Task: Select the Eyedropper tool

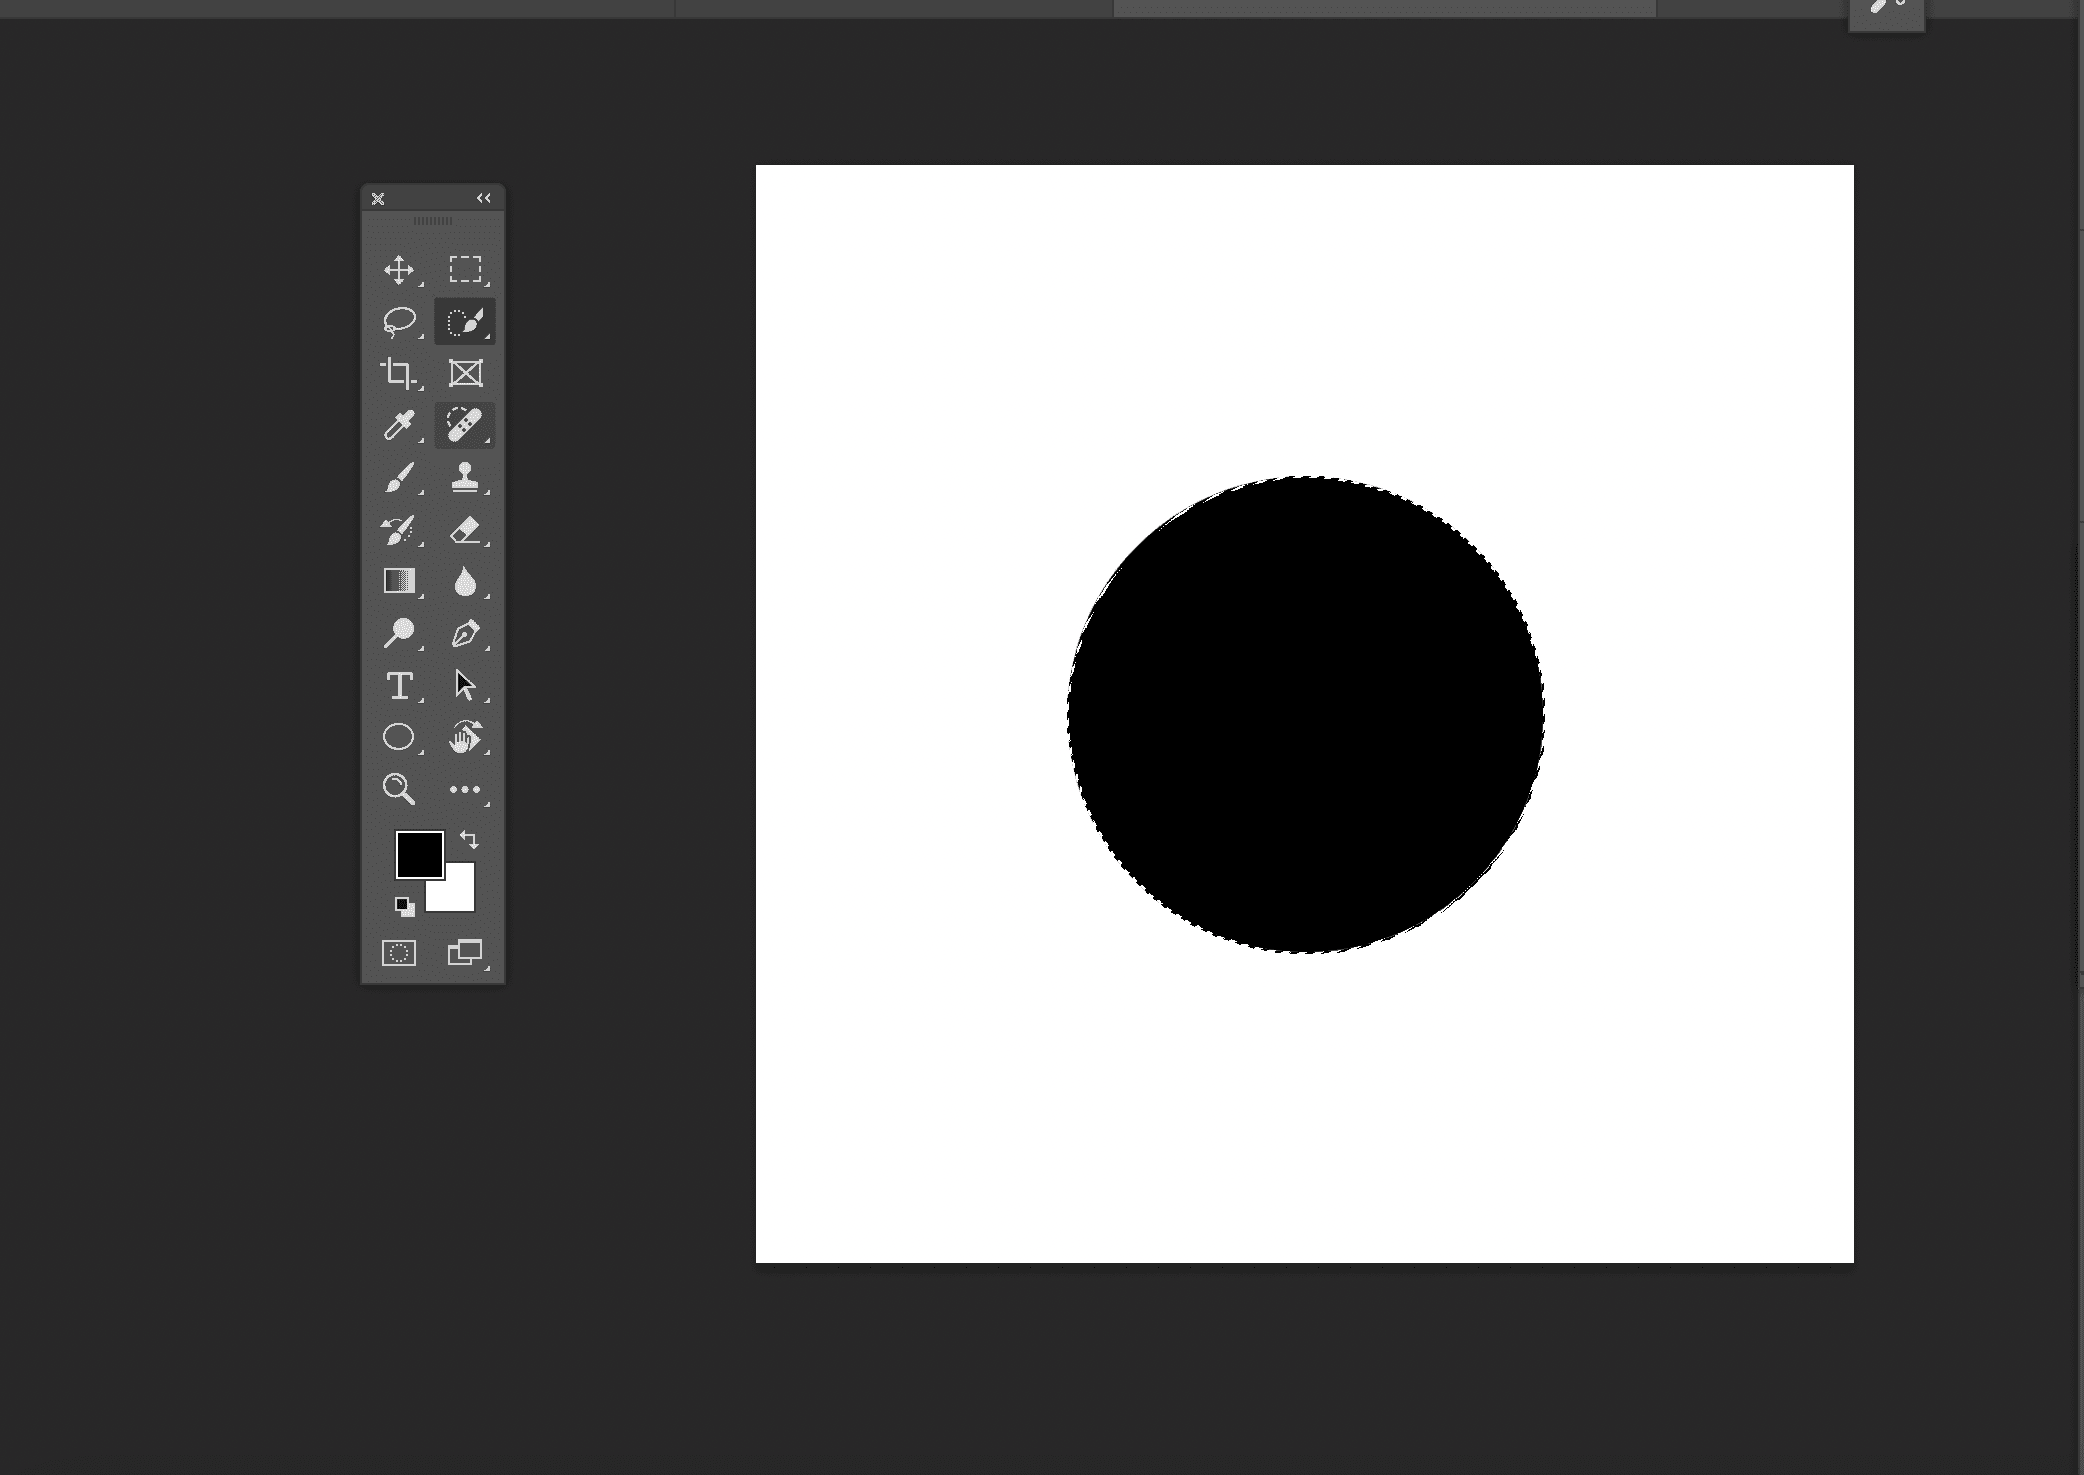Action: [x=399, y=425]
